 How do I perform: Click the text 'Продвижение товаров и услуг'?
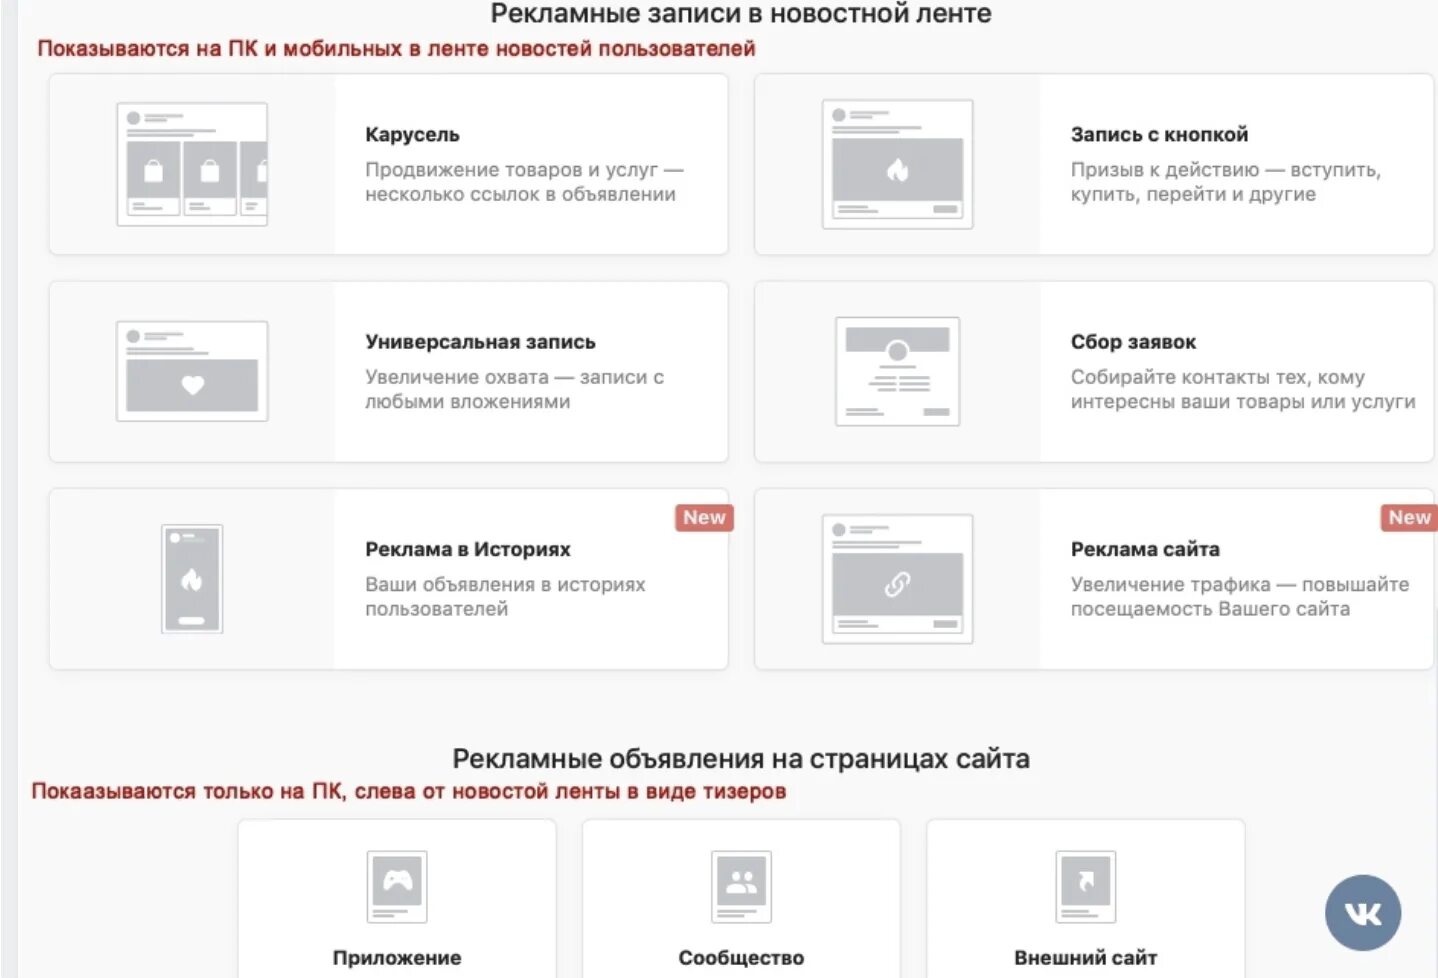tap(511, 170)
